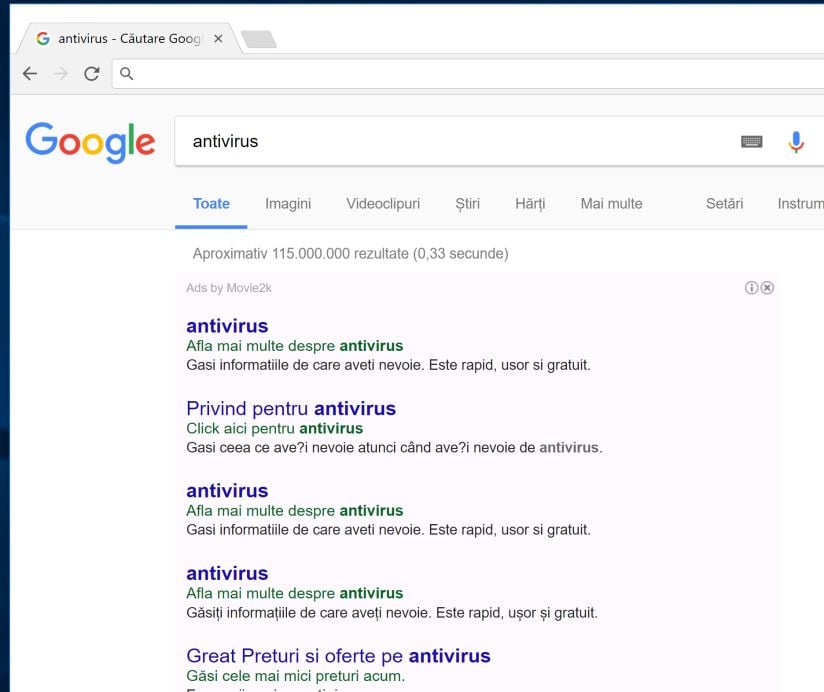This screenshot has height=692, width=824.
Task: Switch to the Hărți tab
Action: (530, 204)
